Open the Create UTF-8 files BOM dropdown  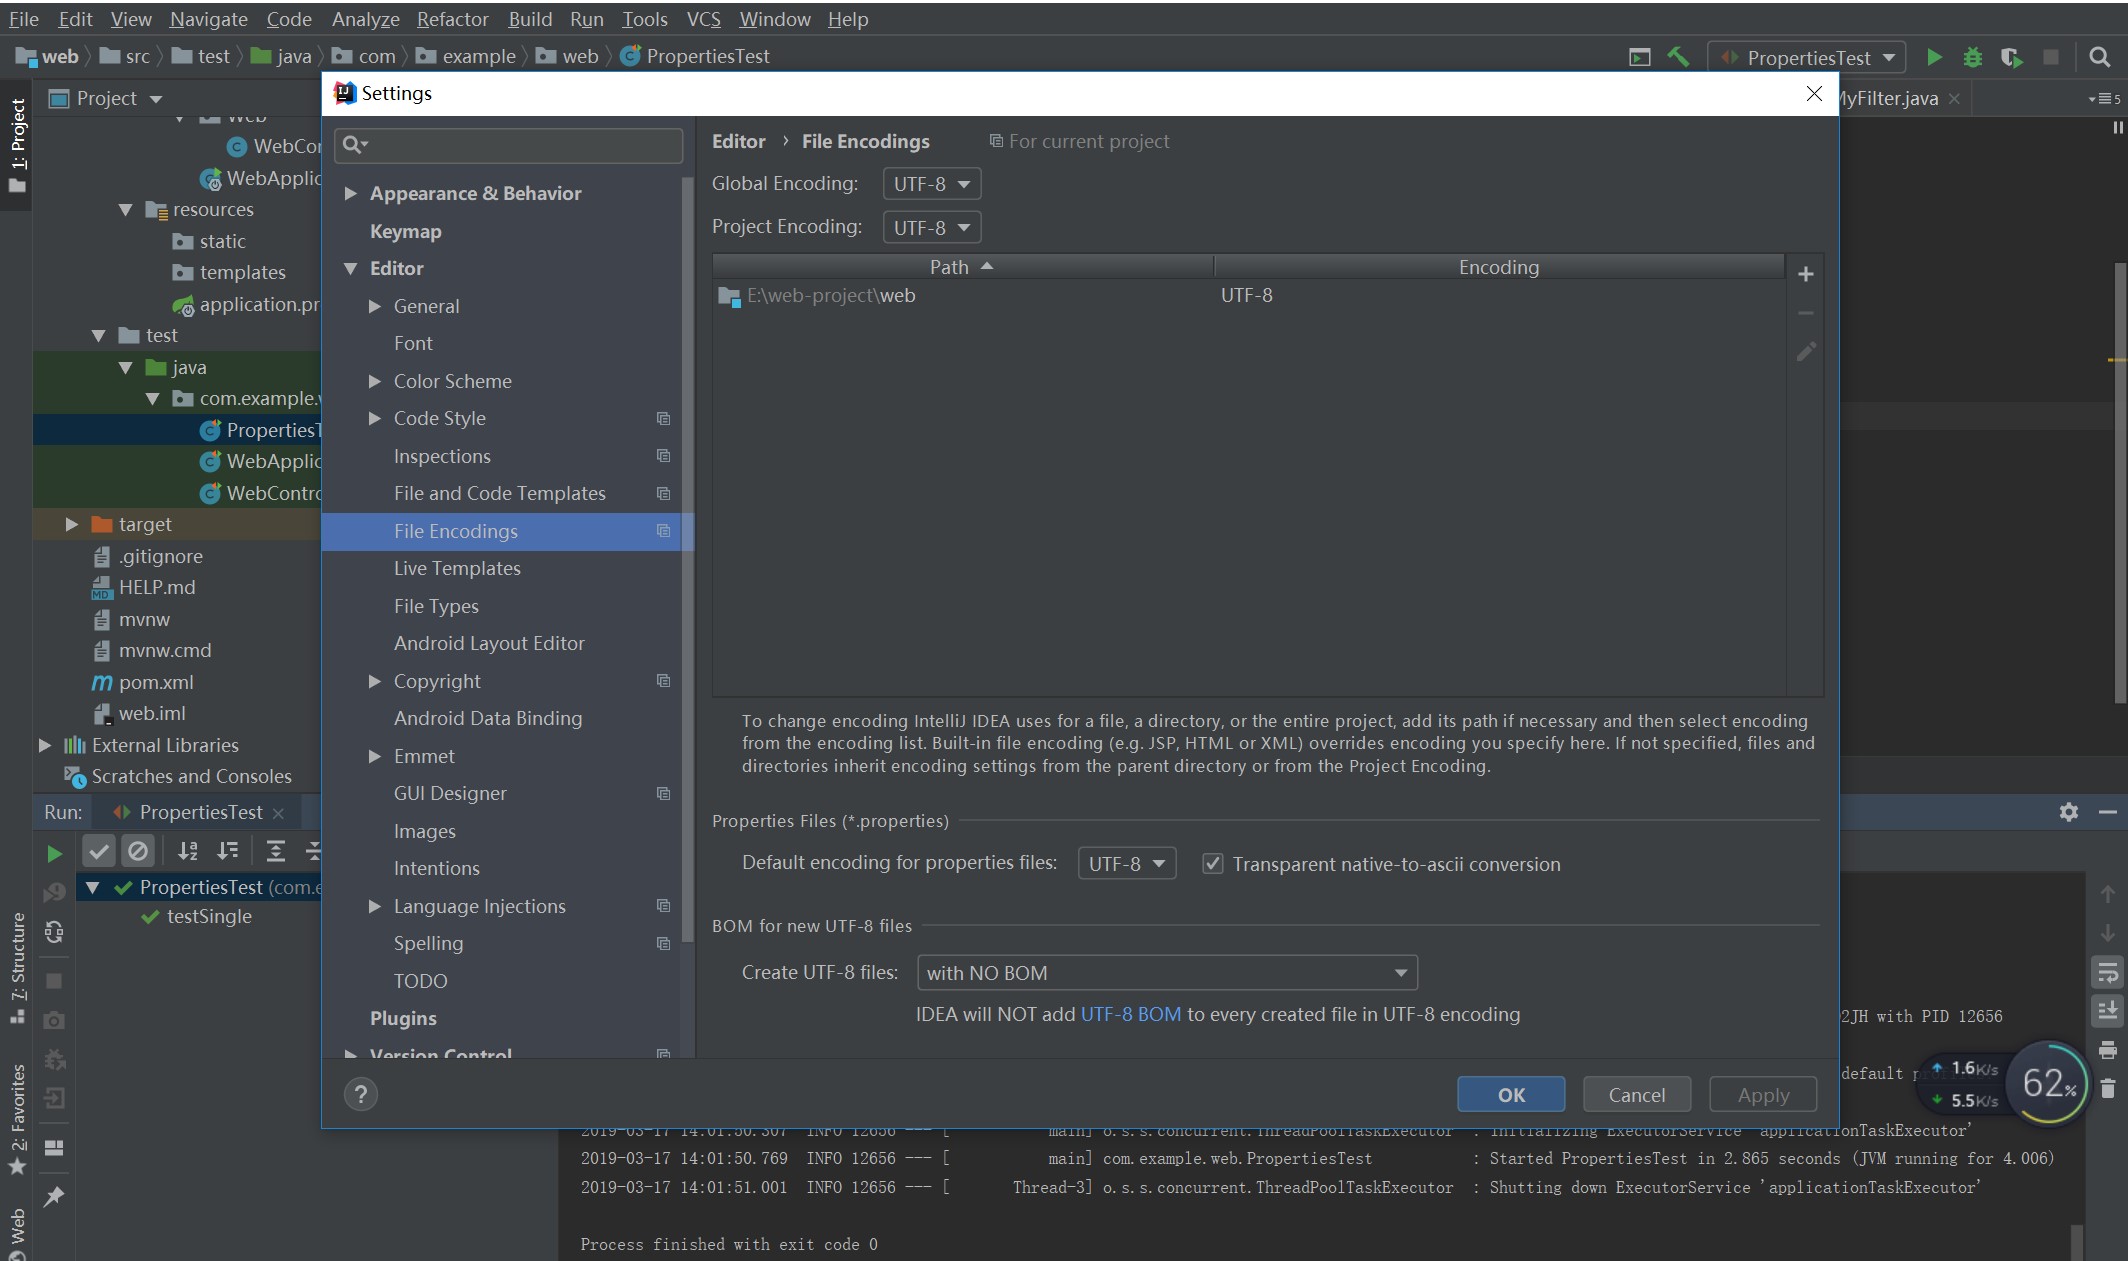(x=1165, y=972)
